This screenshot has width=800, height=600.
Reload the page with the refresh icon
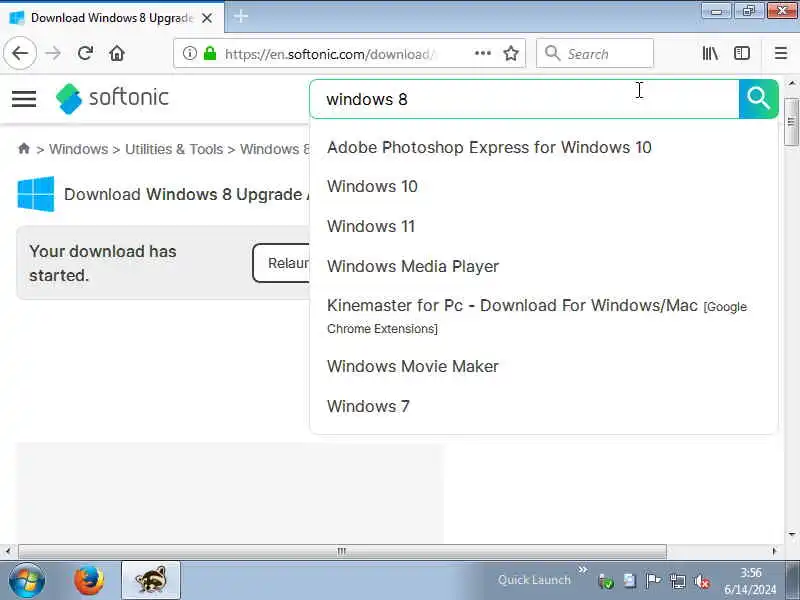[85, 53]
